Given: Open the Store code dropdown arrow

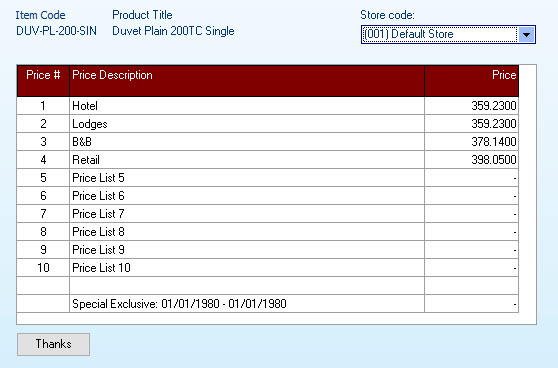Looking at the screenshot, I should (526, 35).
